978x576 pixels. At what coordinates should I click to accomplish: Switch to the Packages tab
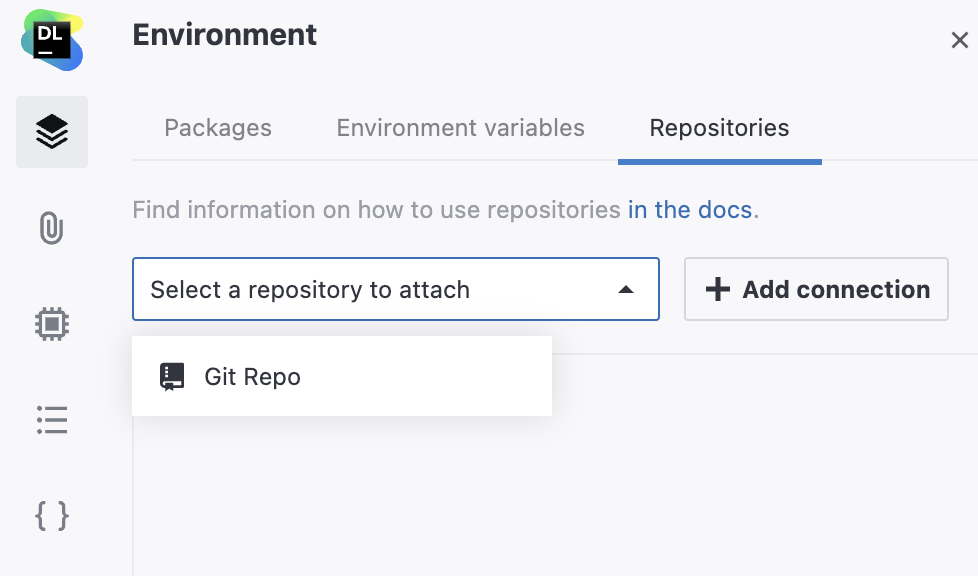(x=218, y=128)
